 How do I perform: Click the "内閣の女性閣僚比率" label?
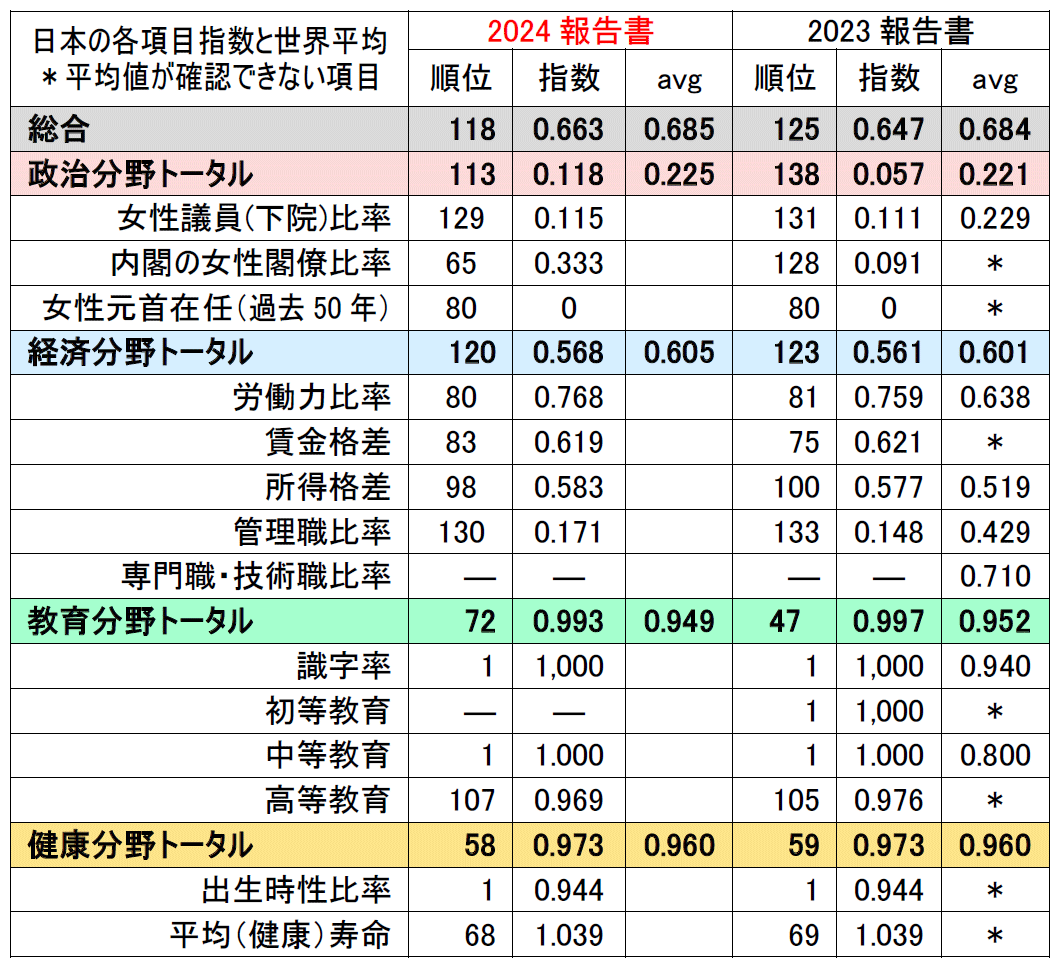pyautogui.click(x=251, y=263)
